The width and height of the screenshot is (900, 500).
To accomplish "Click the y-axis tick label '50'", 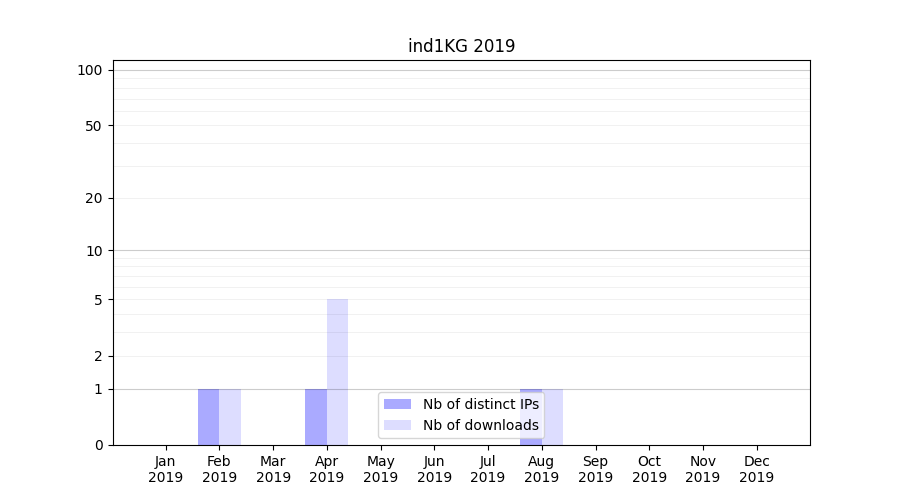I will pyautogui.click(x=93, y=126).
